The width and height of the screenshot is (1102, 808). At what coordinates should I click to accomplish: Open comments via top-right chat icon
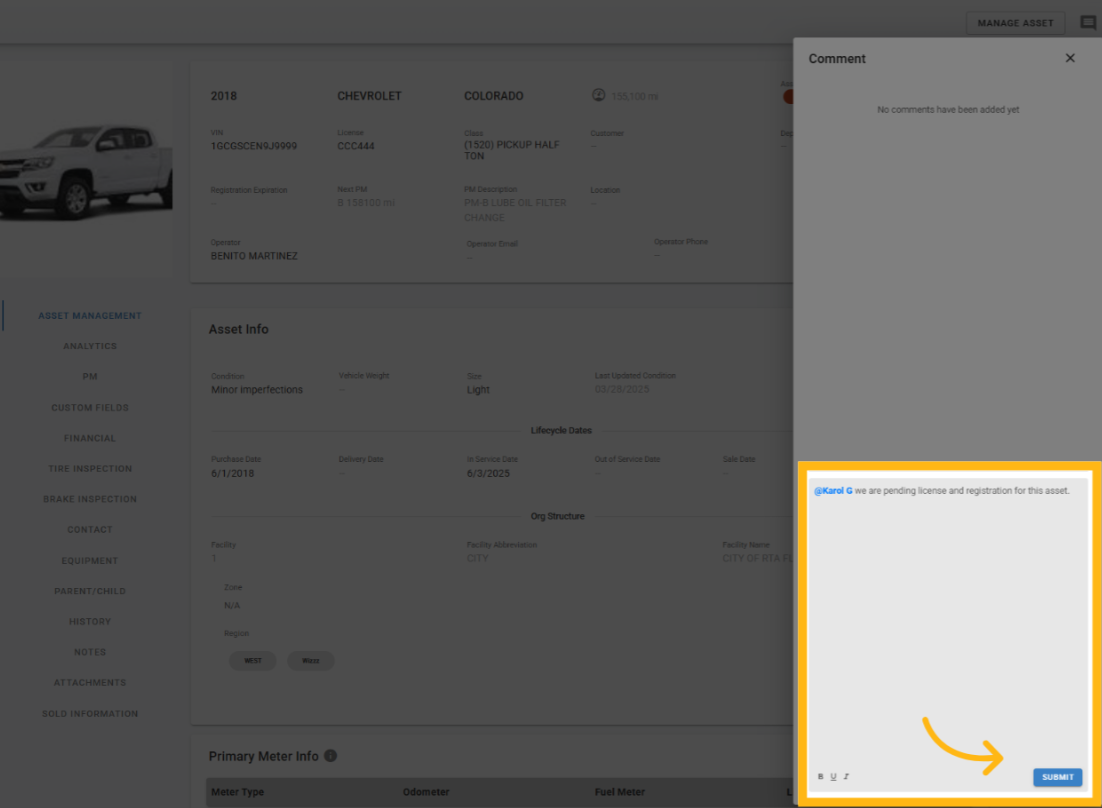(1088, 23)
